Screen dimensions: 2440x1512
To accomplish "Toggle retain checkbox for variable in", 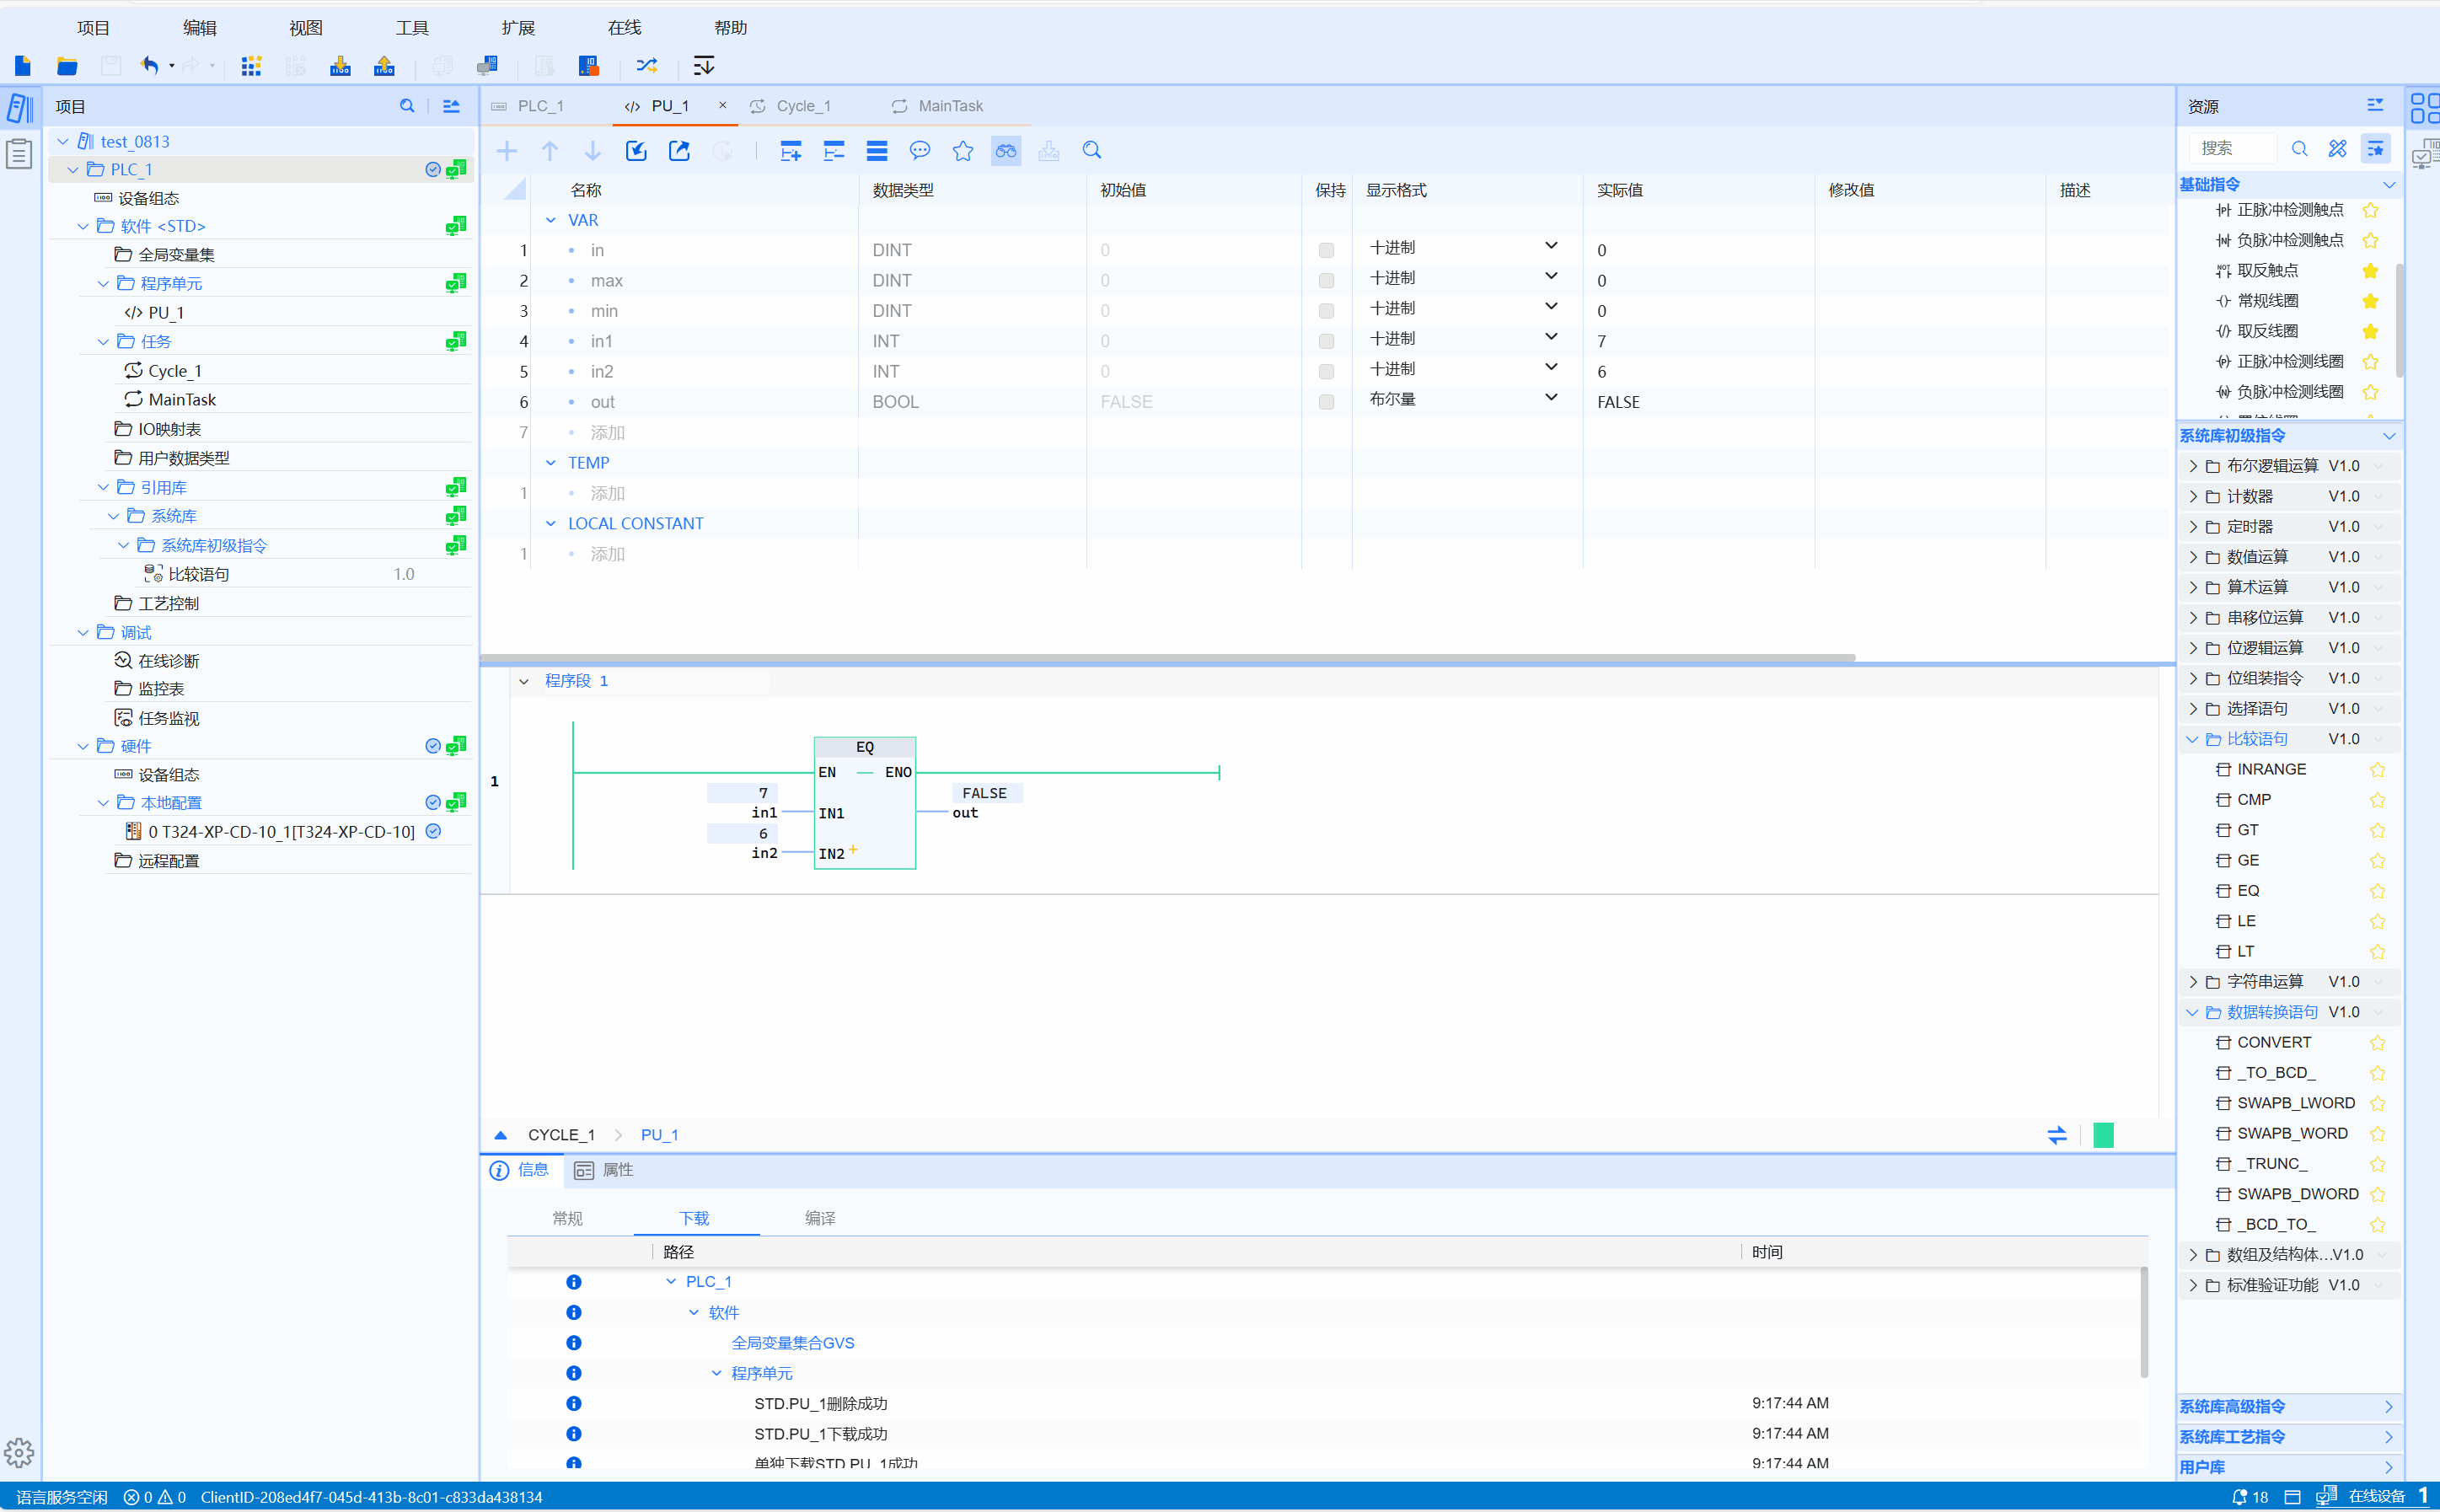I will click(x=1326, y=250).
